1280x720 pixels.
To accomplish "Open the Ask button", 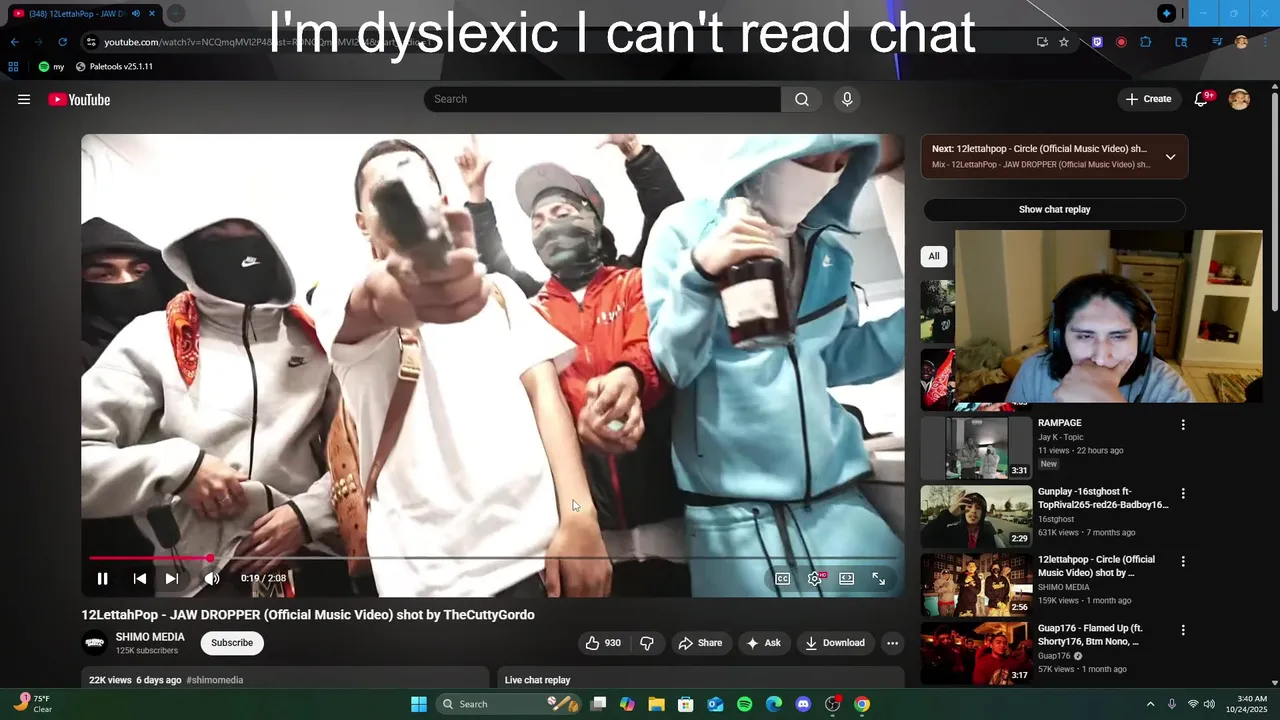I will click(763, 643).
